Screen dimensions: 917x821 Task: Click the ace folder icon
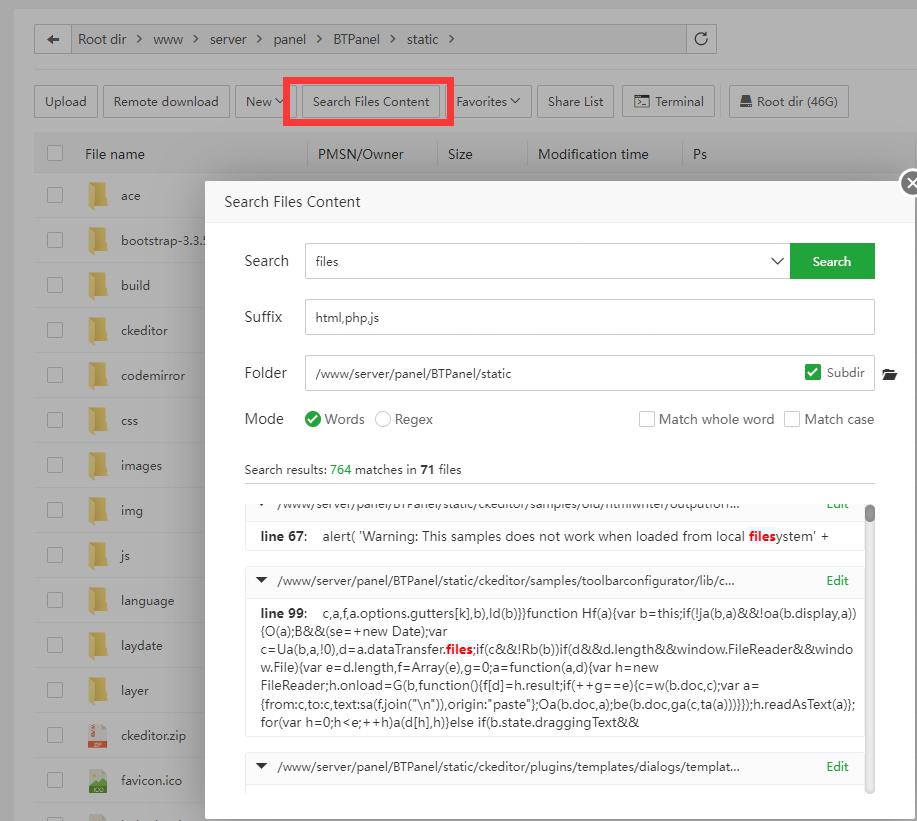tap(97, 196)
